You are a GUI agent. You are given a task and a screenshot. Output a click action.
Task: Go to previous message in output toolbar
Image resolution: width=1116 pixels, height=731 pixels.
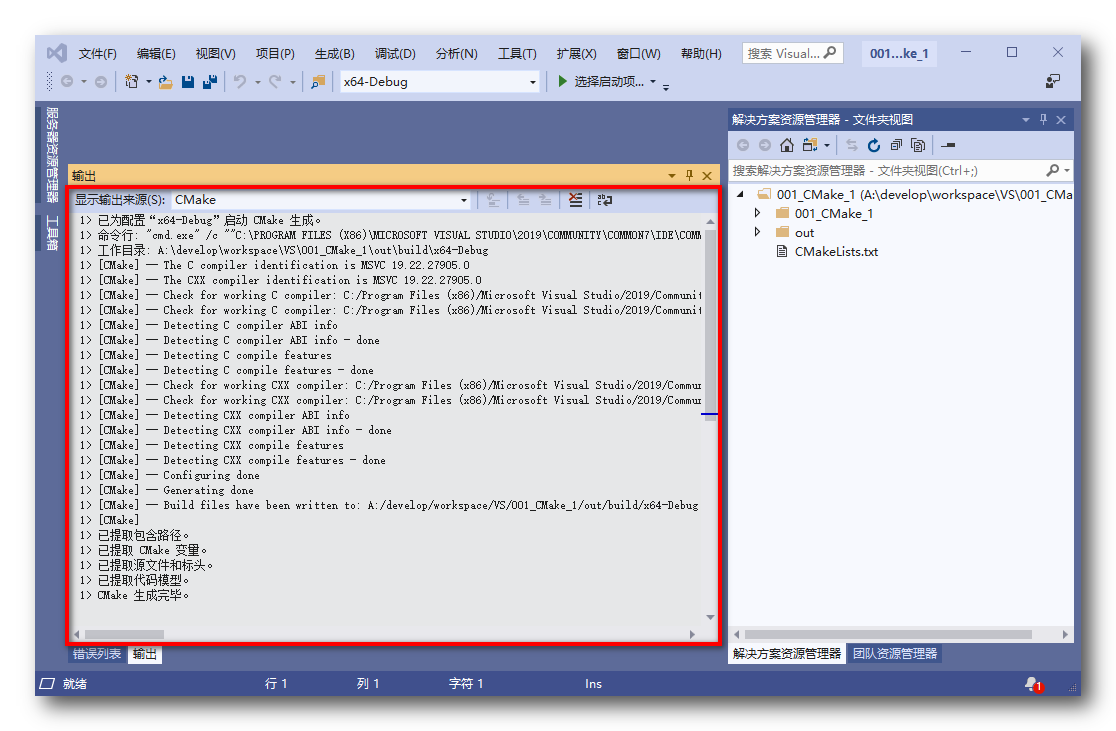(523, 200)
